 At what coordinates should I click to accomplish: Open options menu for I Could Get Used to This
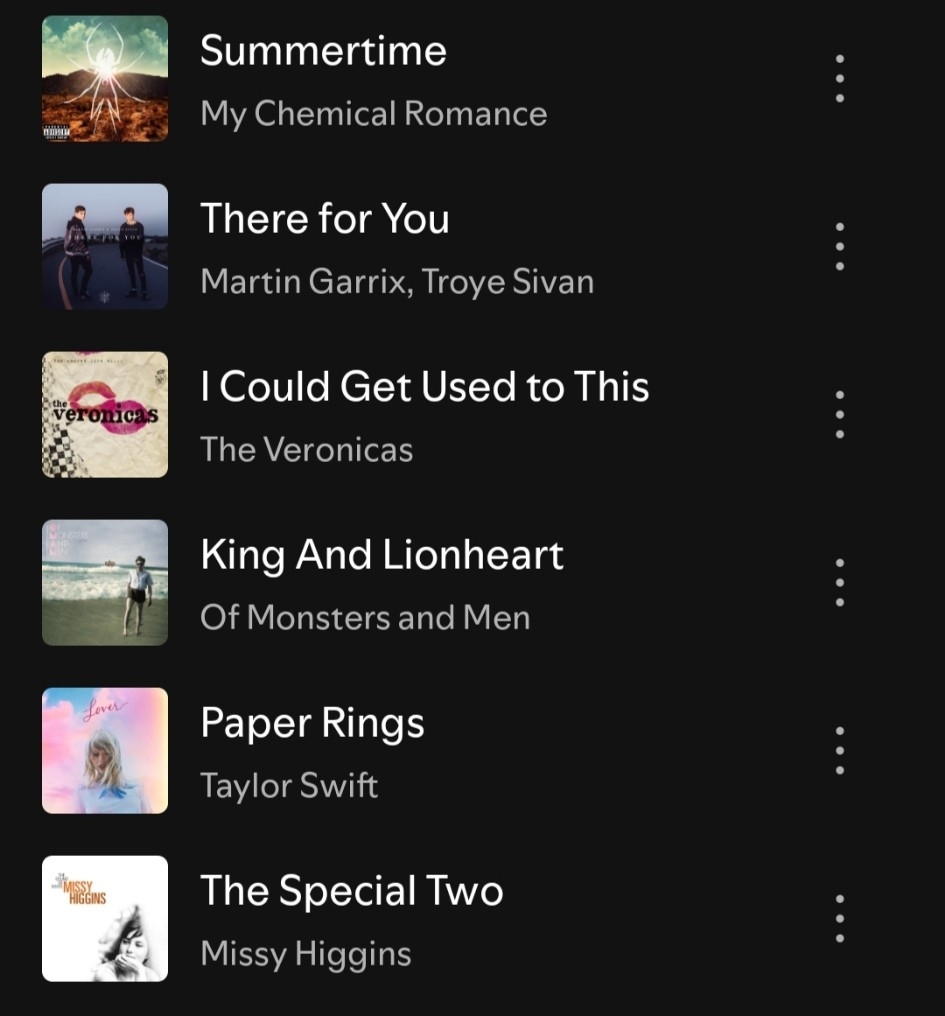click(839, 414)
